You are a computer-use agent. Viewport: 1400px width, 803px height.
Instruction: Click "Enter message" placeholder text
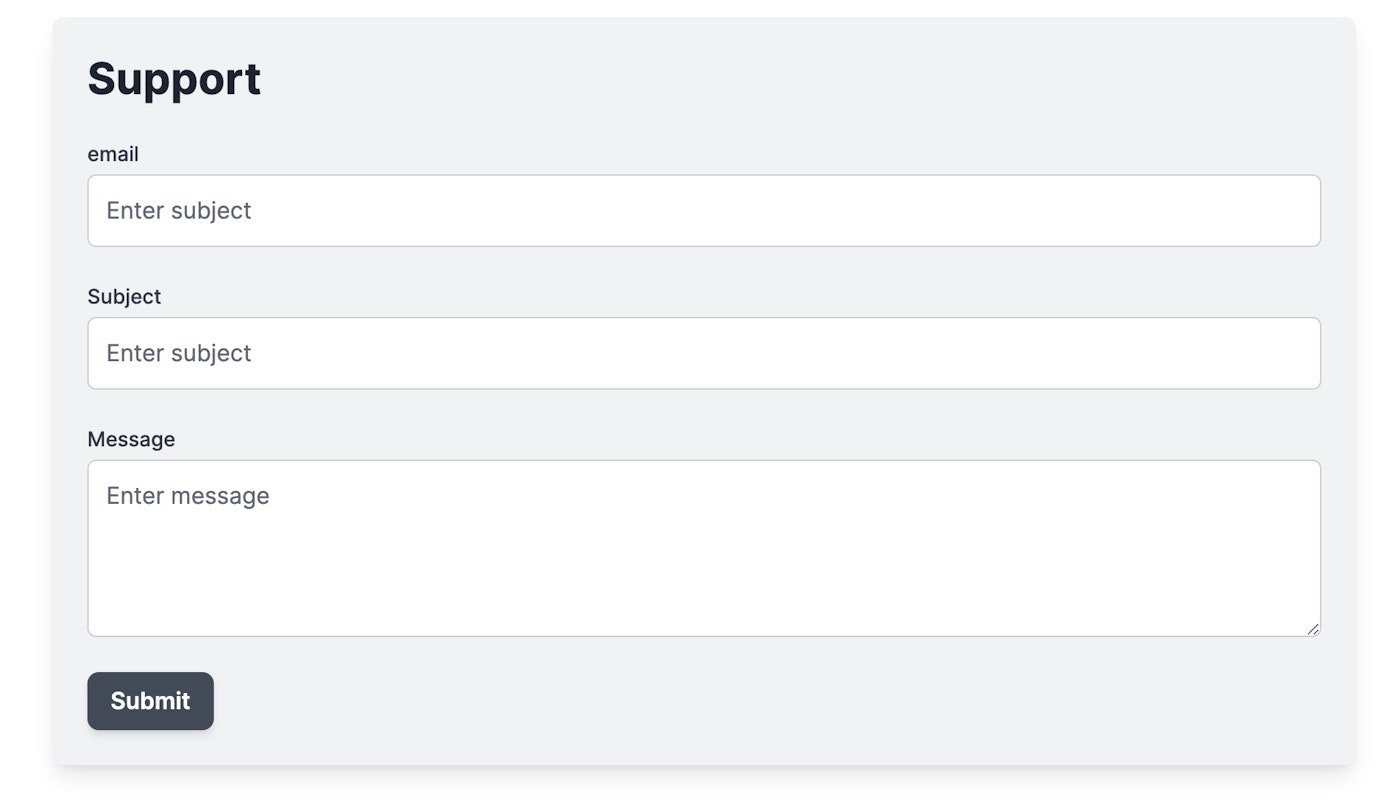(188, 496)
